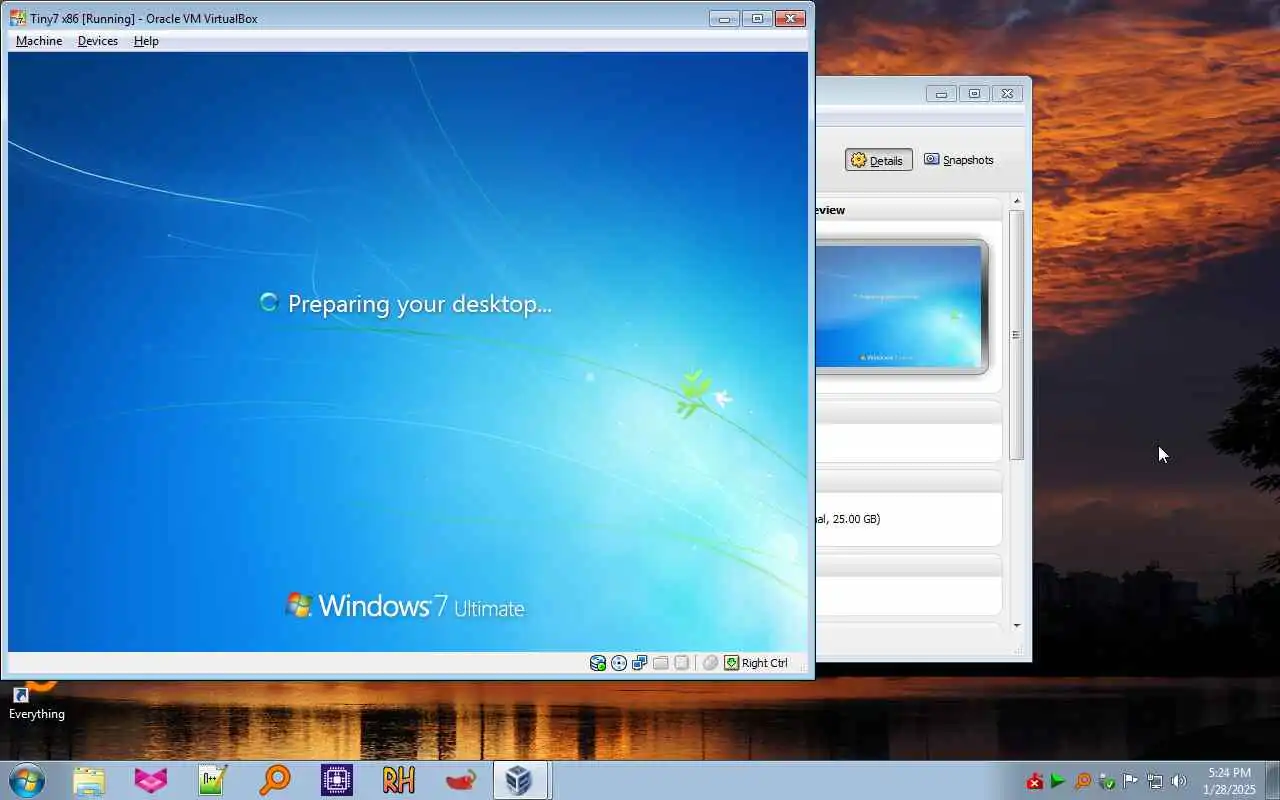Click the volume speaker tray icon
This screenshot has height=800, width=1280.
(x=1178, y=781)
